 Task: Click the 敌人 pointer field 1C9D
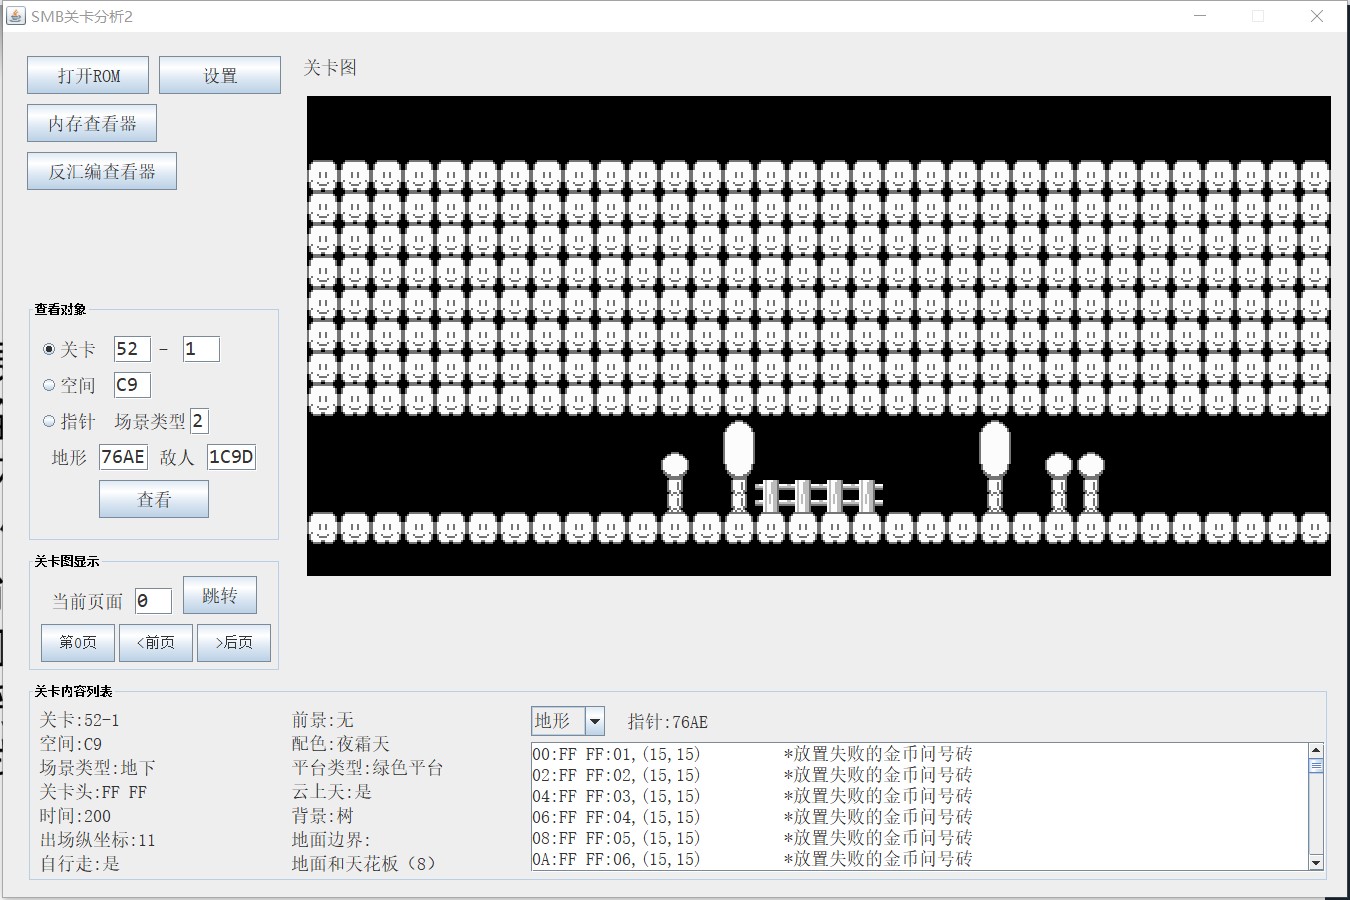[231, 457]
